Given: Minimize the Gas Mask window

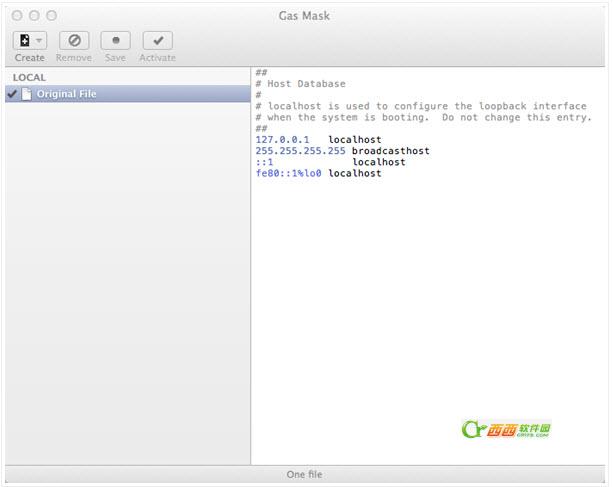Looking at the screenshot, I should click(35, 16).
